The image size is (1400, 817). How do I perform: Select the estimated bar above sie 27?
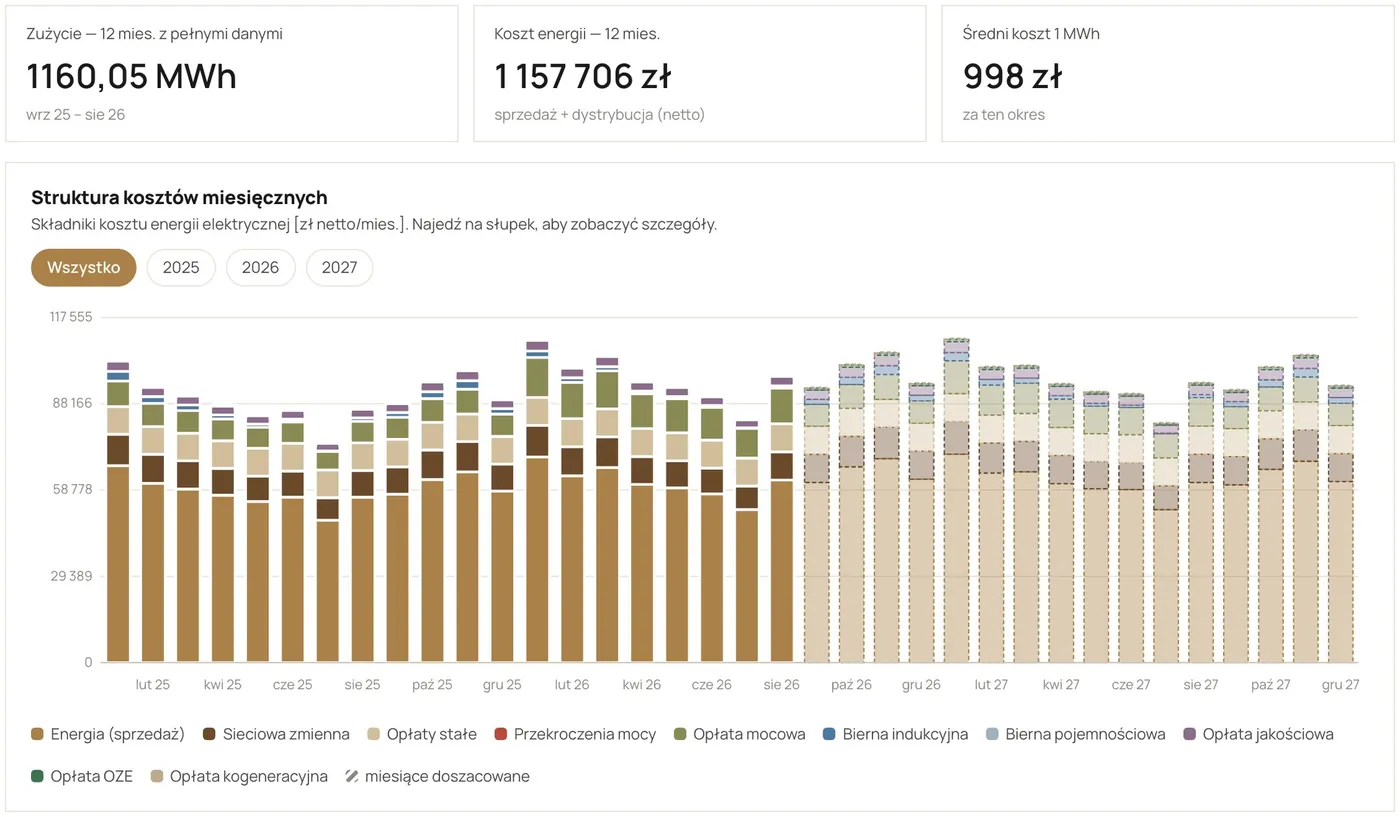point(1200,522)
